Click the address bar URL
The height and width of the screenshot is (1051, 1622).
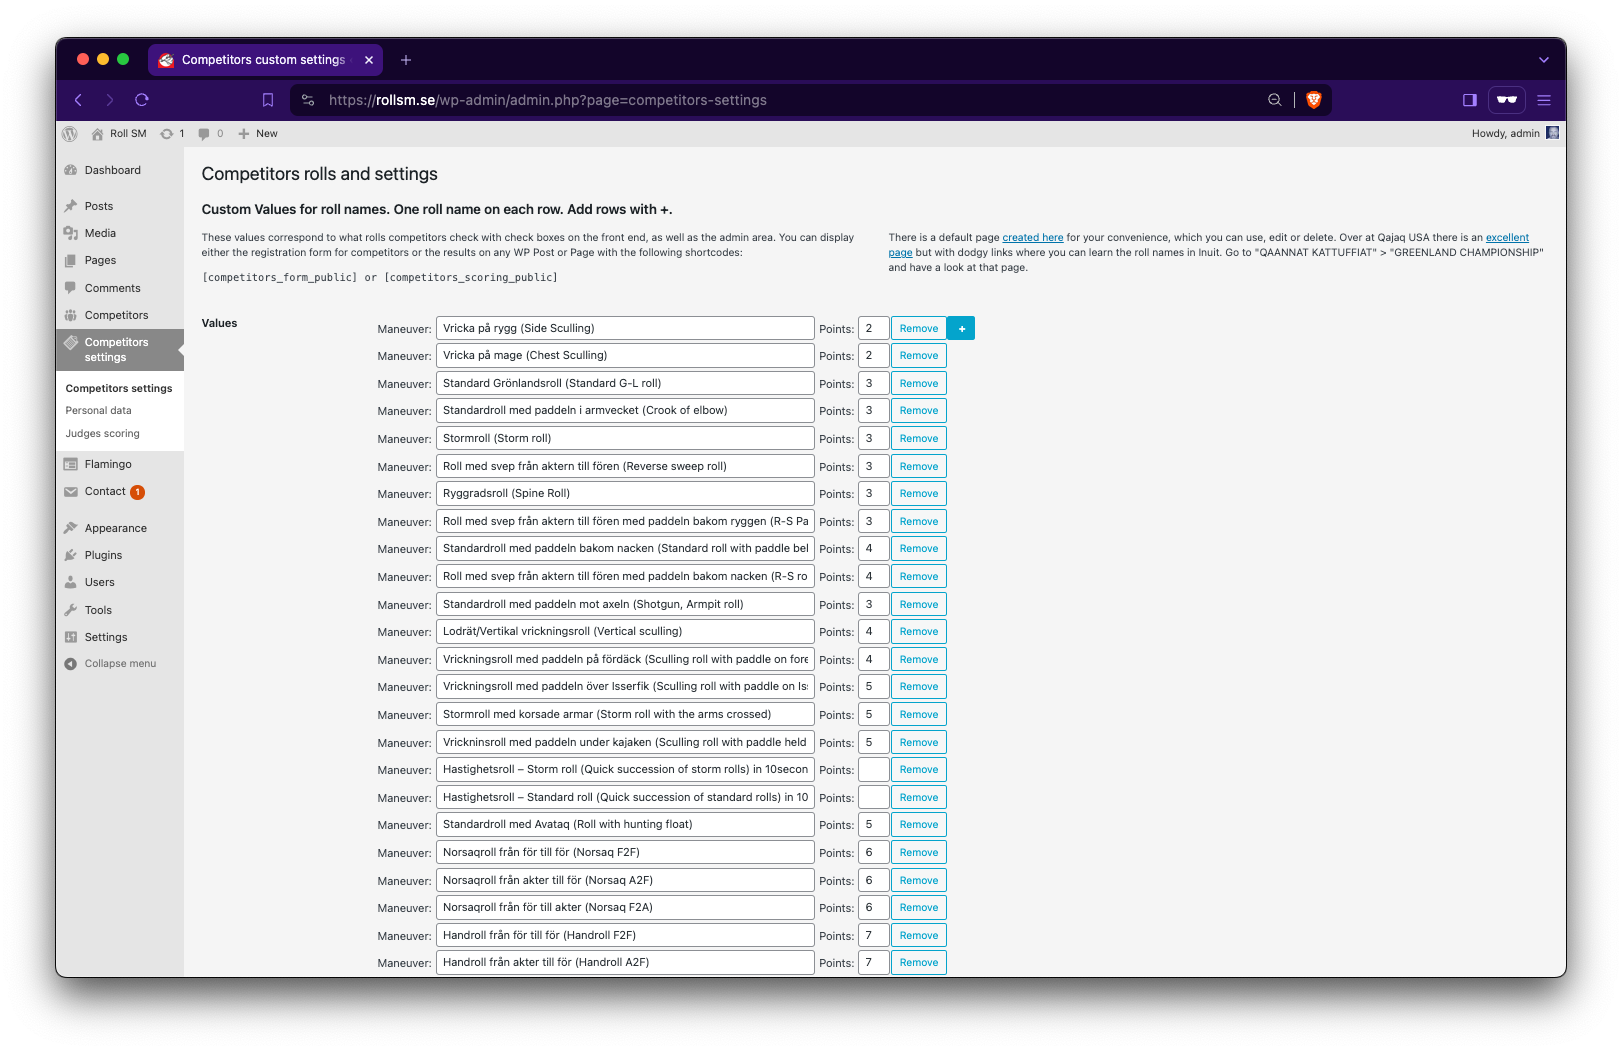click(x=547, y=100)
